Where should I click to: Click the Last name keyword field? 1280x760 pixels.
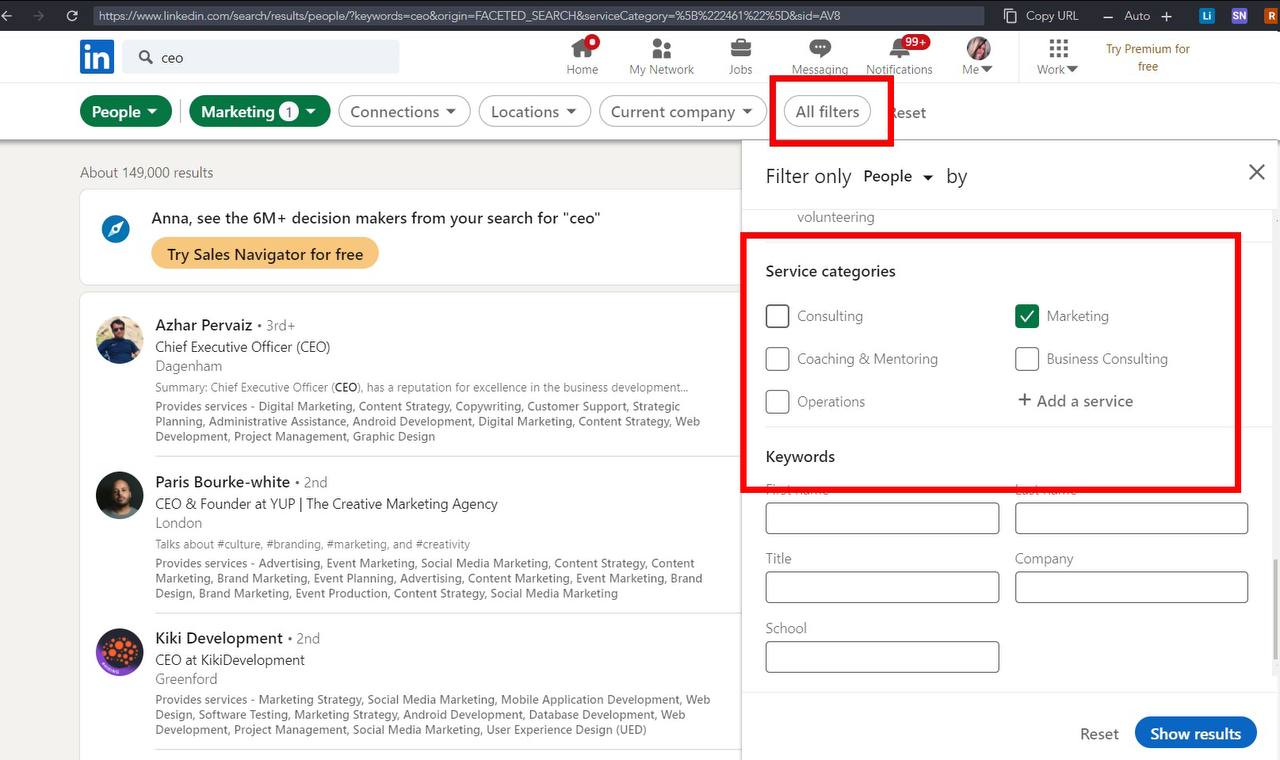click(1131, 518)
